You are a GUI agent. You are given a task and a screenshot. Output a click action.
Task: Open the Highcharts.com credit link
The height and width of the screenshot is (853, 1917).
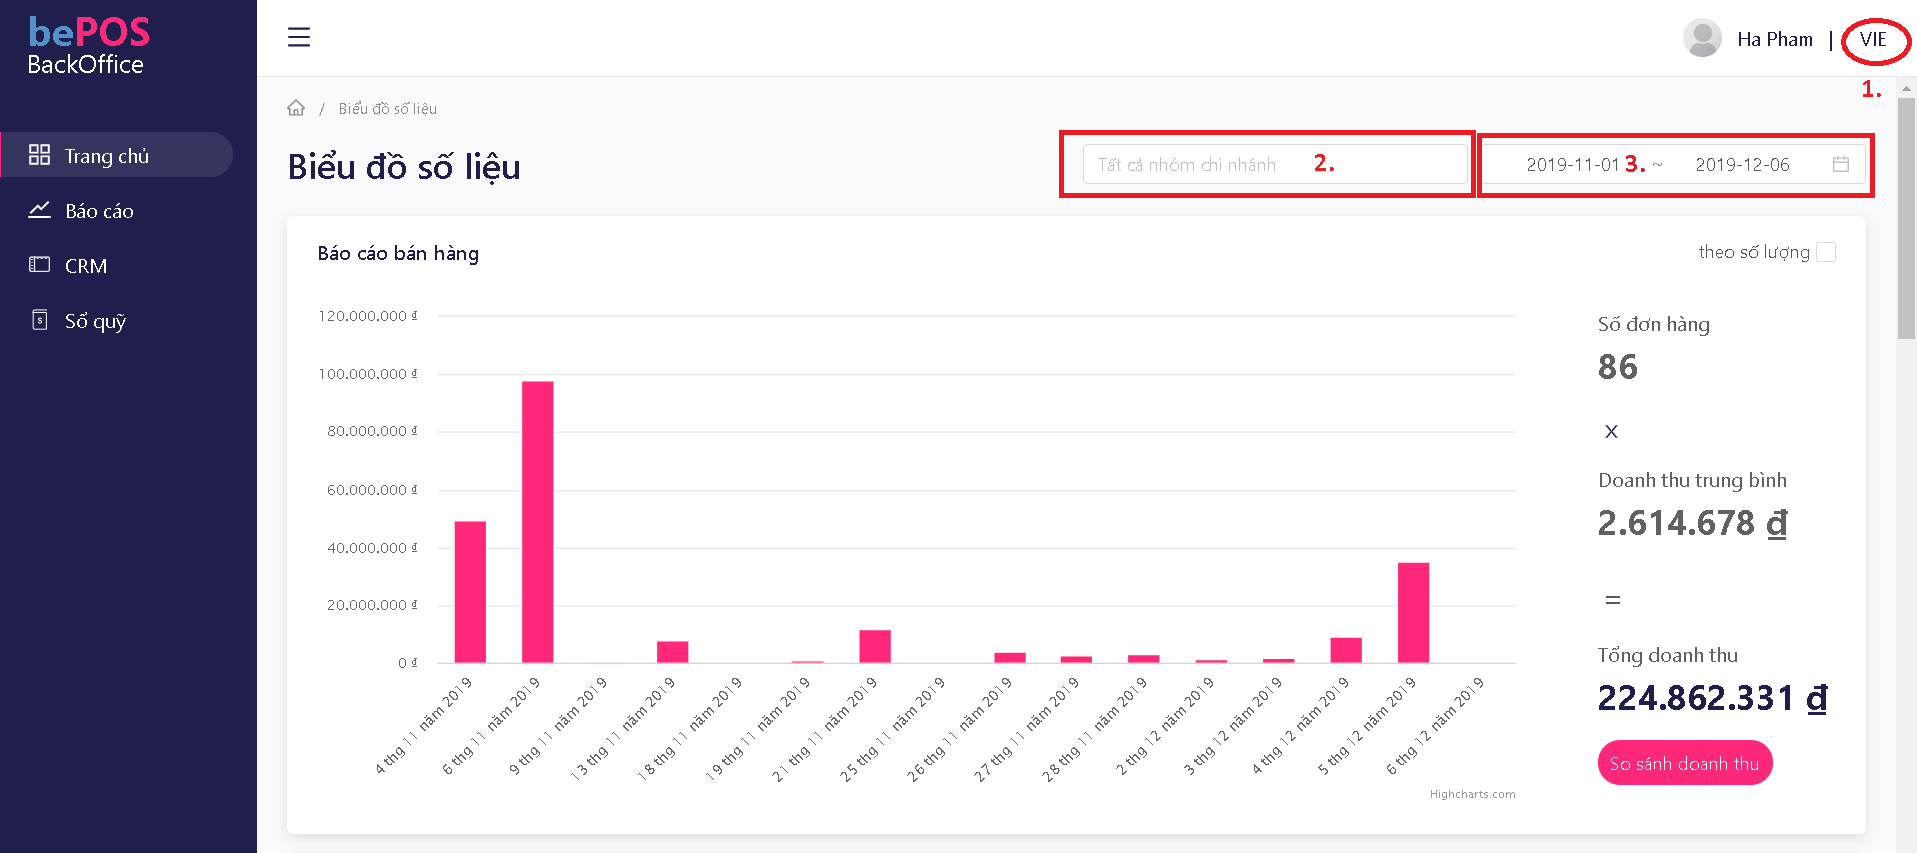(x=1472, y=794)
